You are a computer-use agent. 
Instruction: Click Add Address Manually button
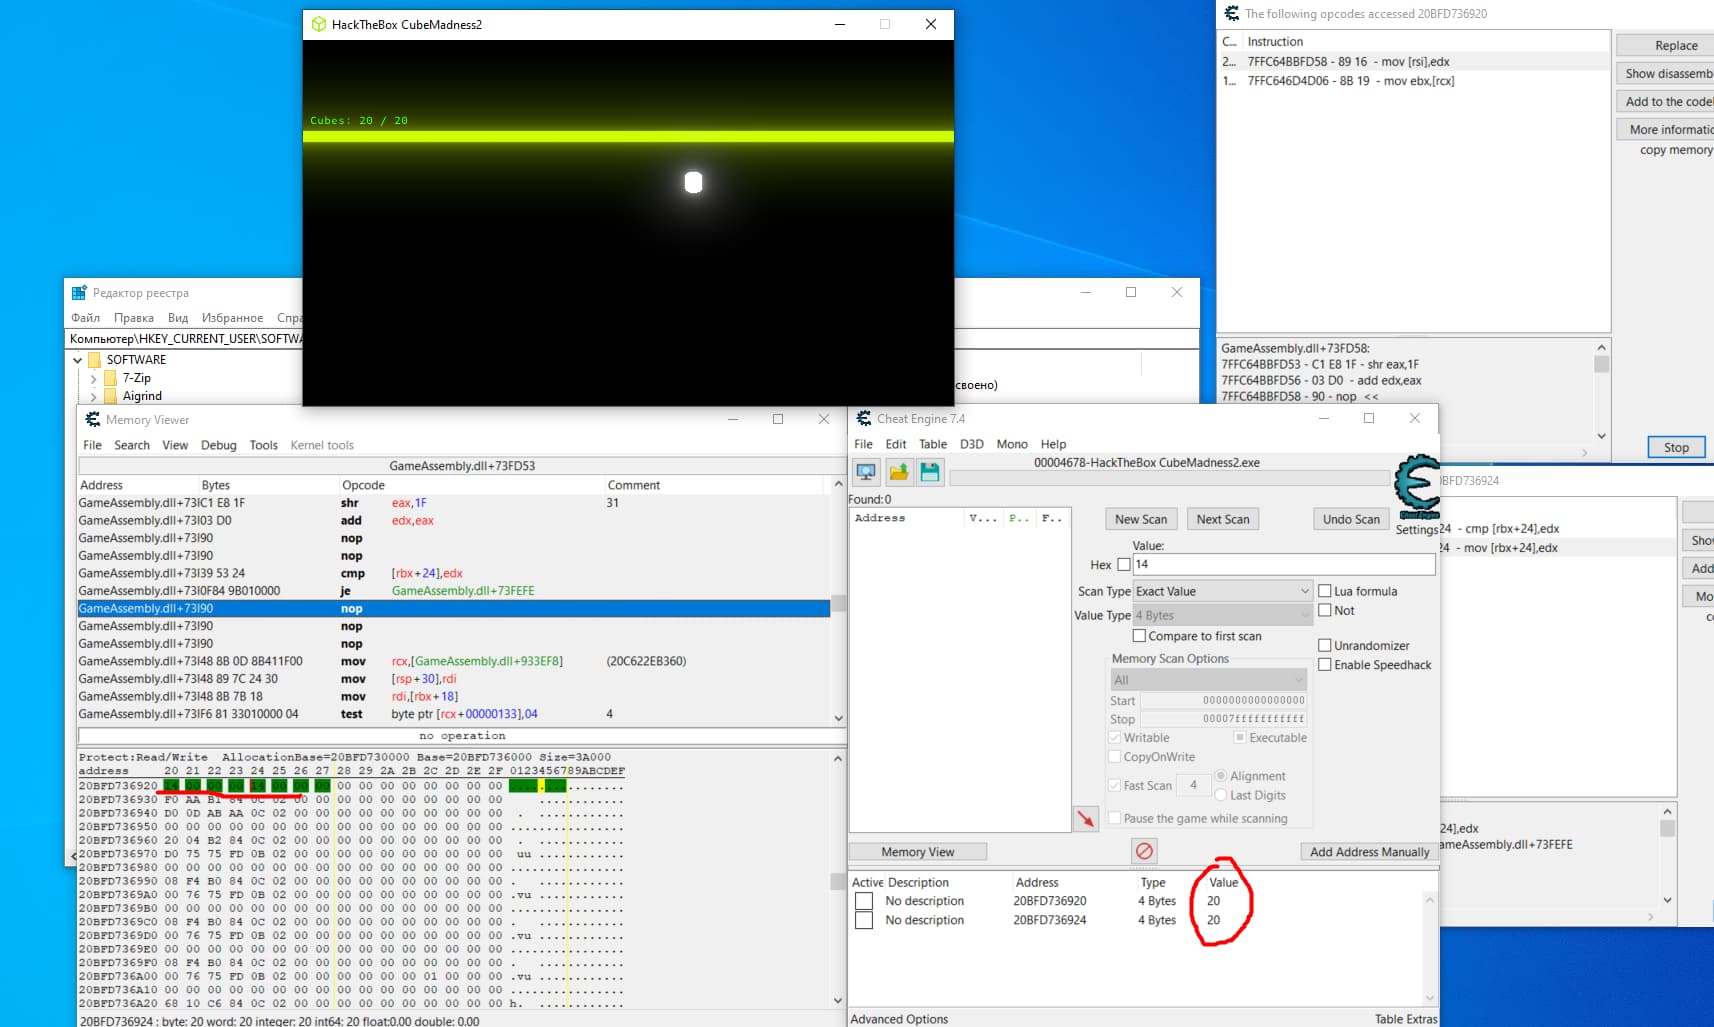(x=1369, y=852)
